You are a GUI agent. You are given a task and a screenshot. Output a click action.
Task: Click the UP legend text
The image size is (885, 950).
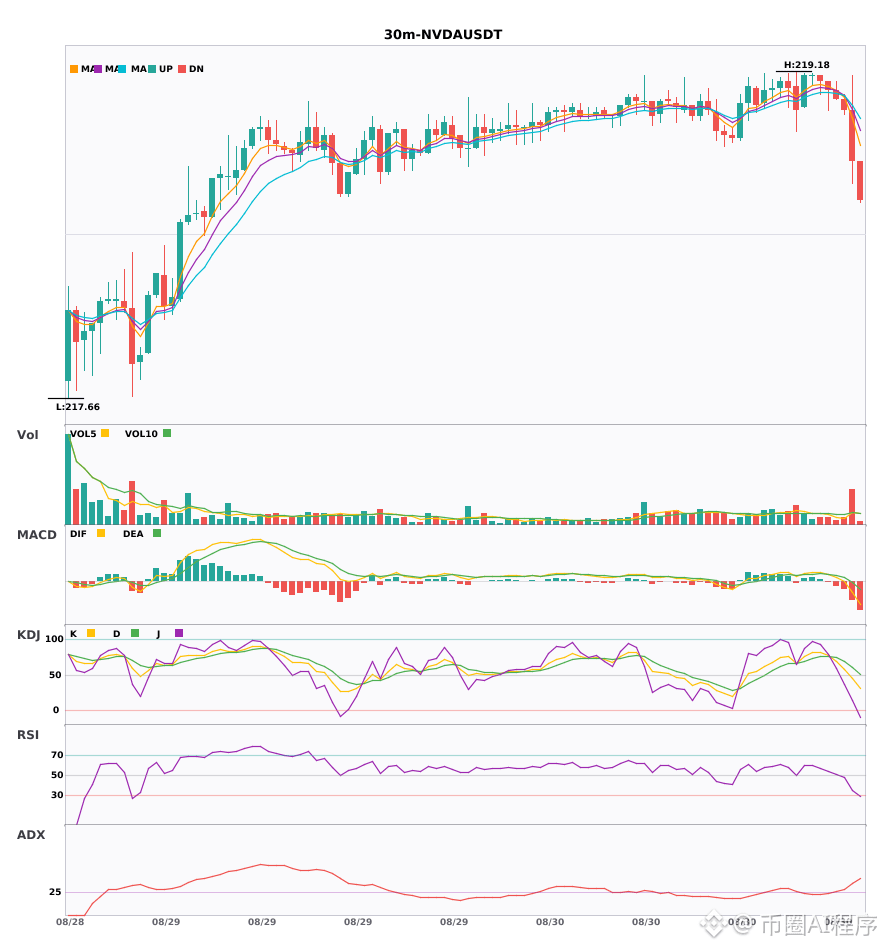tap(166, 69)
